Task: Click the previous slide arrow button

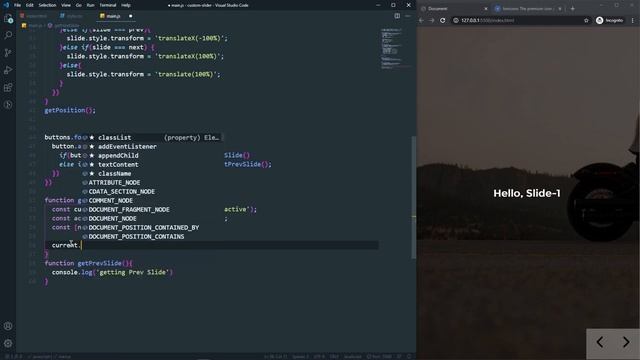Action: coord(600,342)
